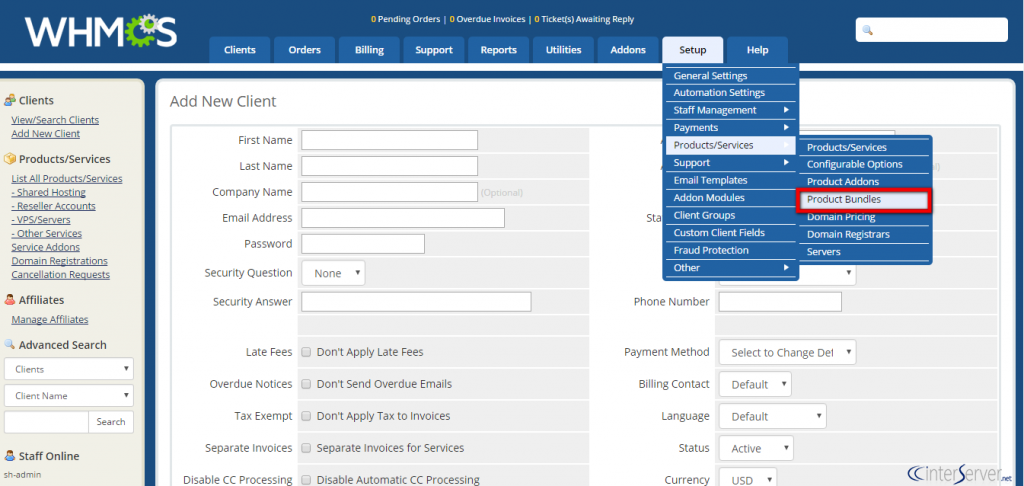The width and height of the screenshot is (1024, 486).
Task: Open the Client Name search field dropdown
Action: pyautogui.click(x=69, y=396)
